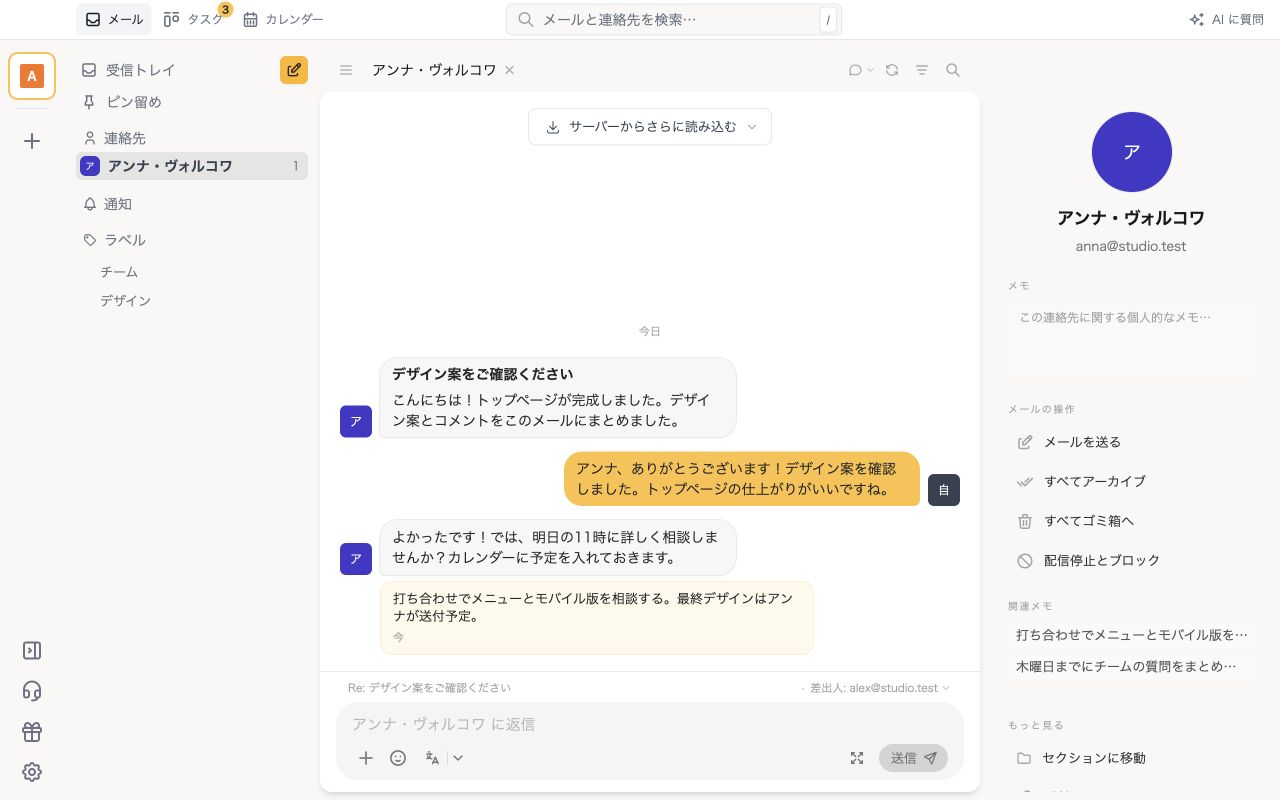The image size is (1280, 800).
Task: Open AI に質問 assistant
Action: pos(1226,19)
